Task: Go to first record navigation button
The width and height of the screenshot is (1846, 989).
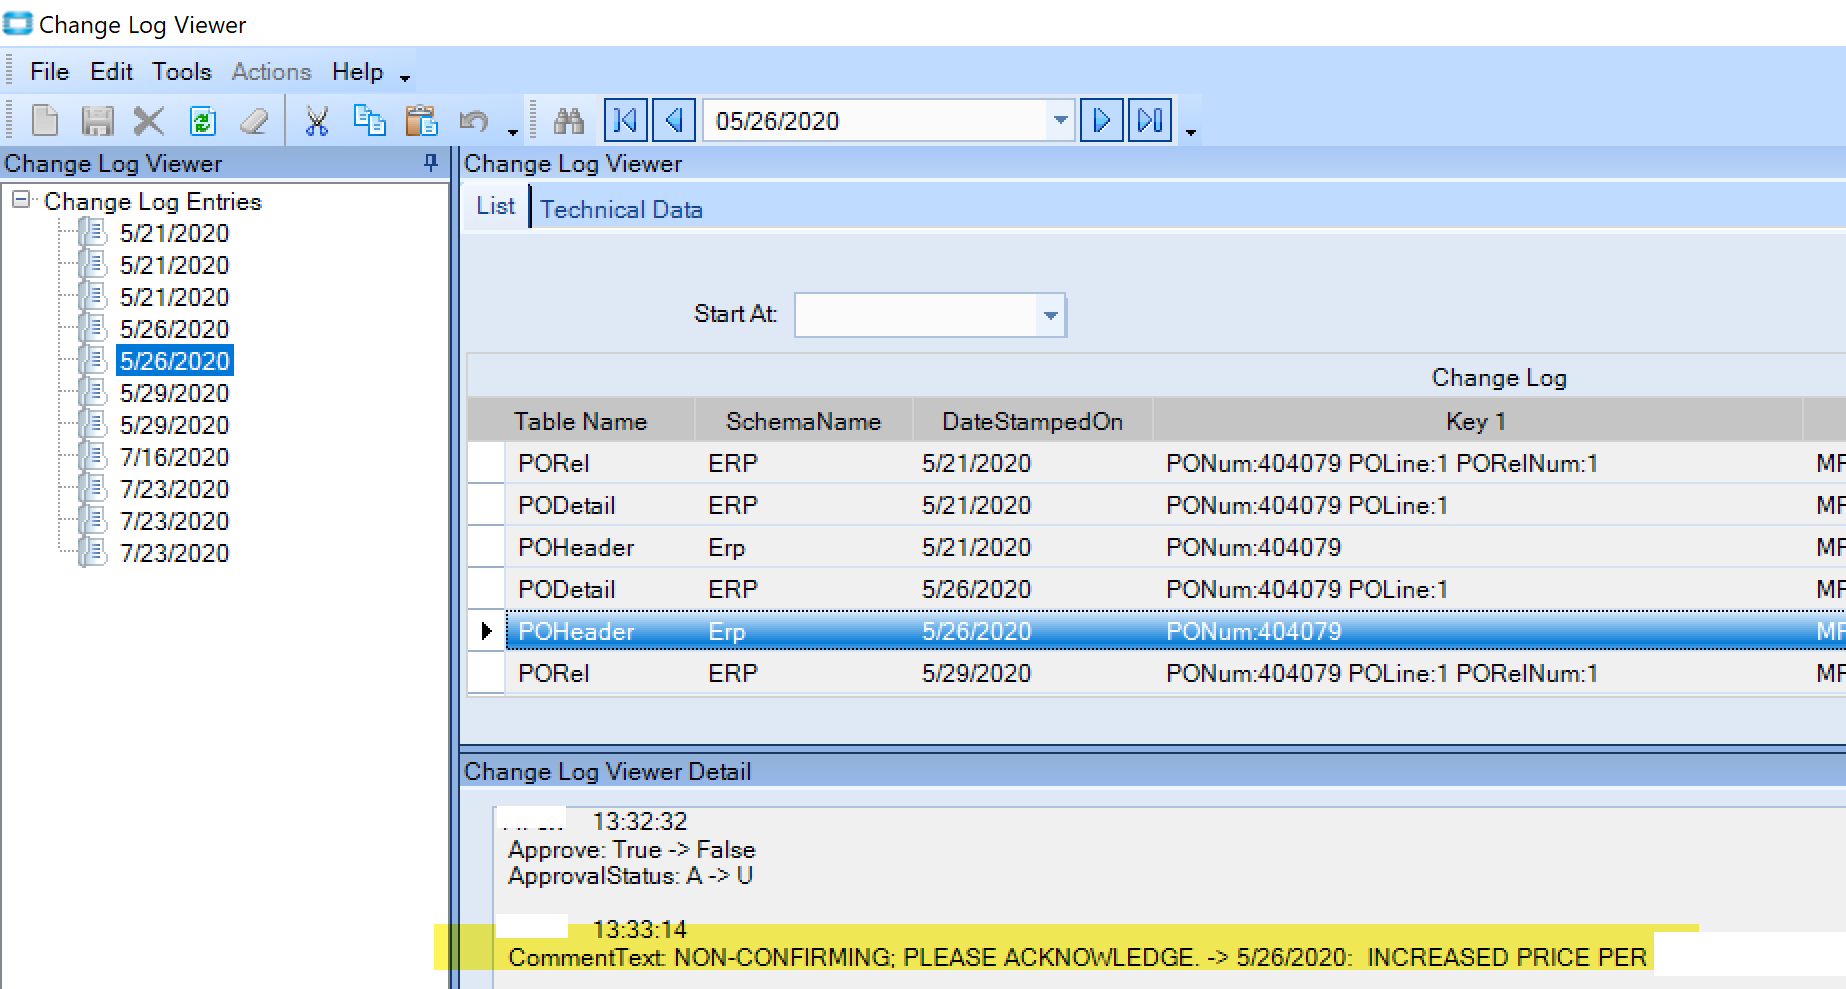Action: click(x=625, y=121)
